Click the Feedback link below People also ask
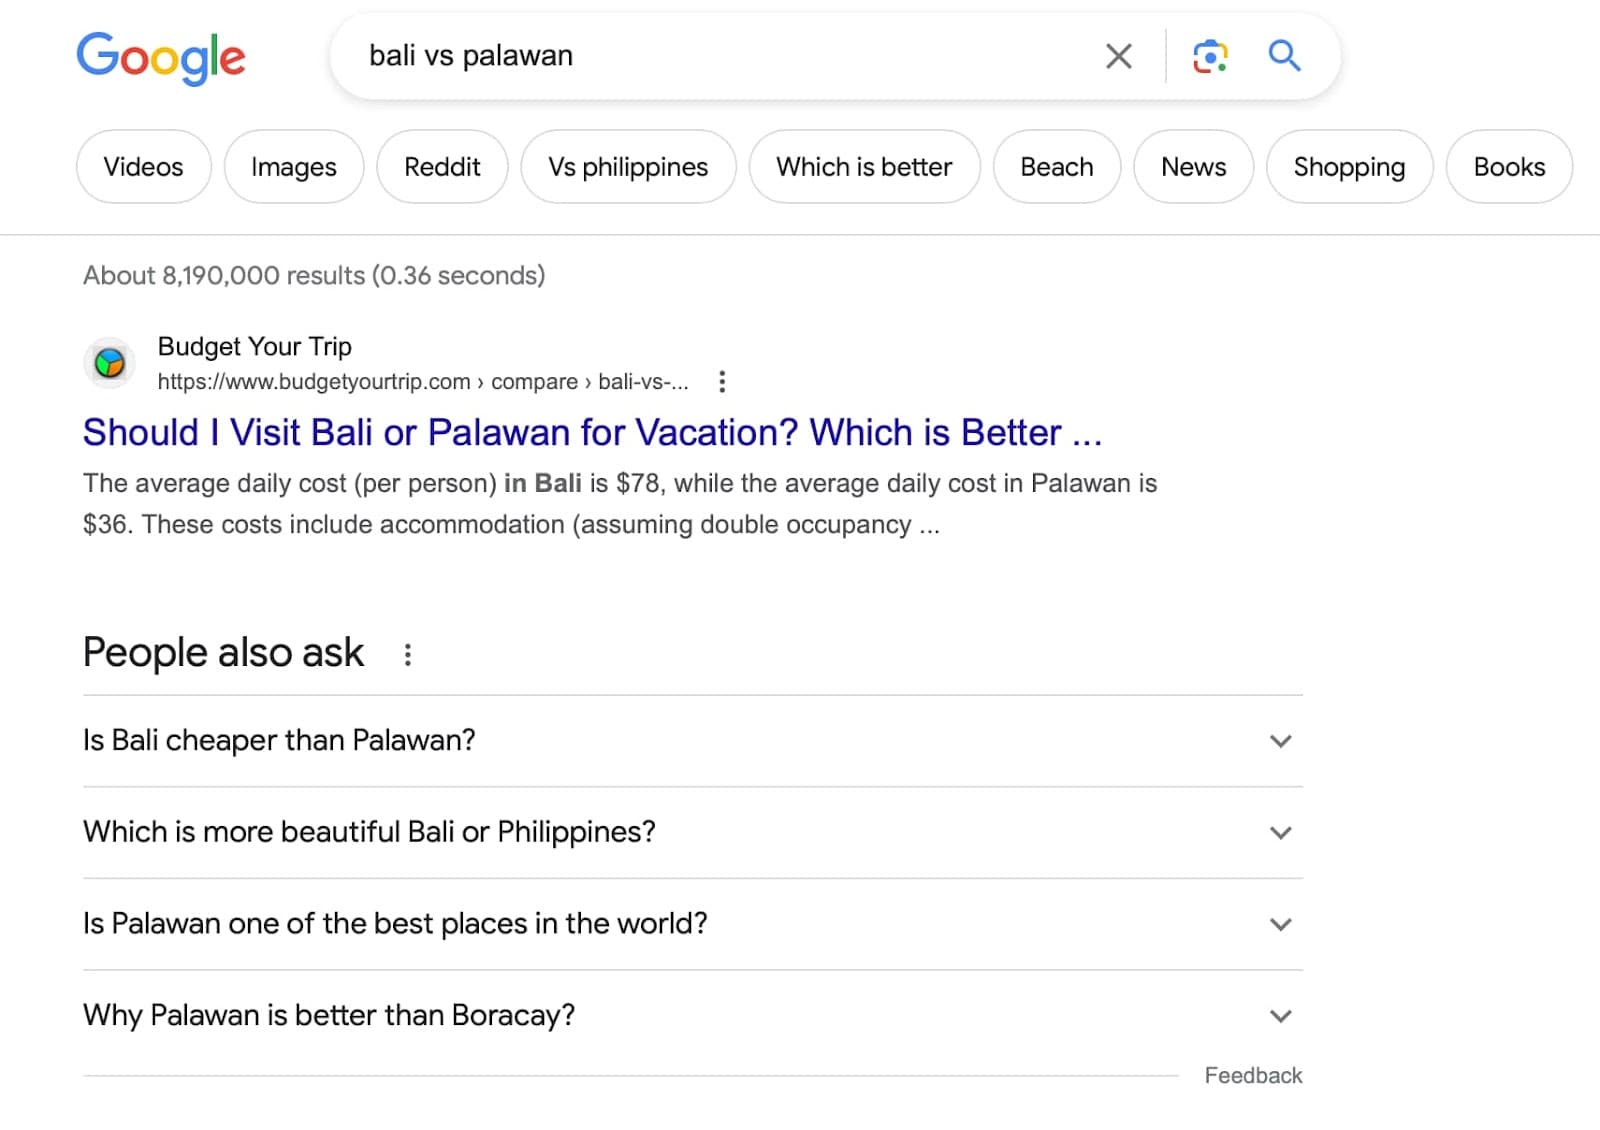 1253,1075
